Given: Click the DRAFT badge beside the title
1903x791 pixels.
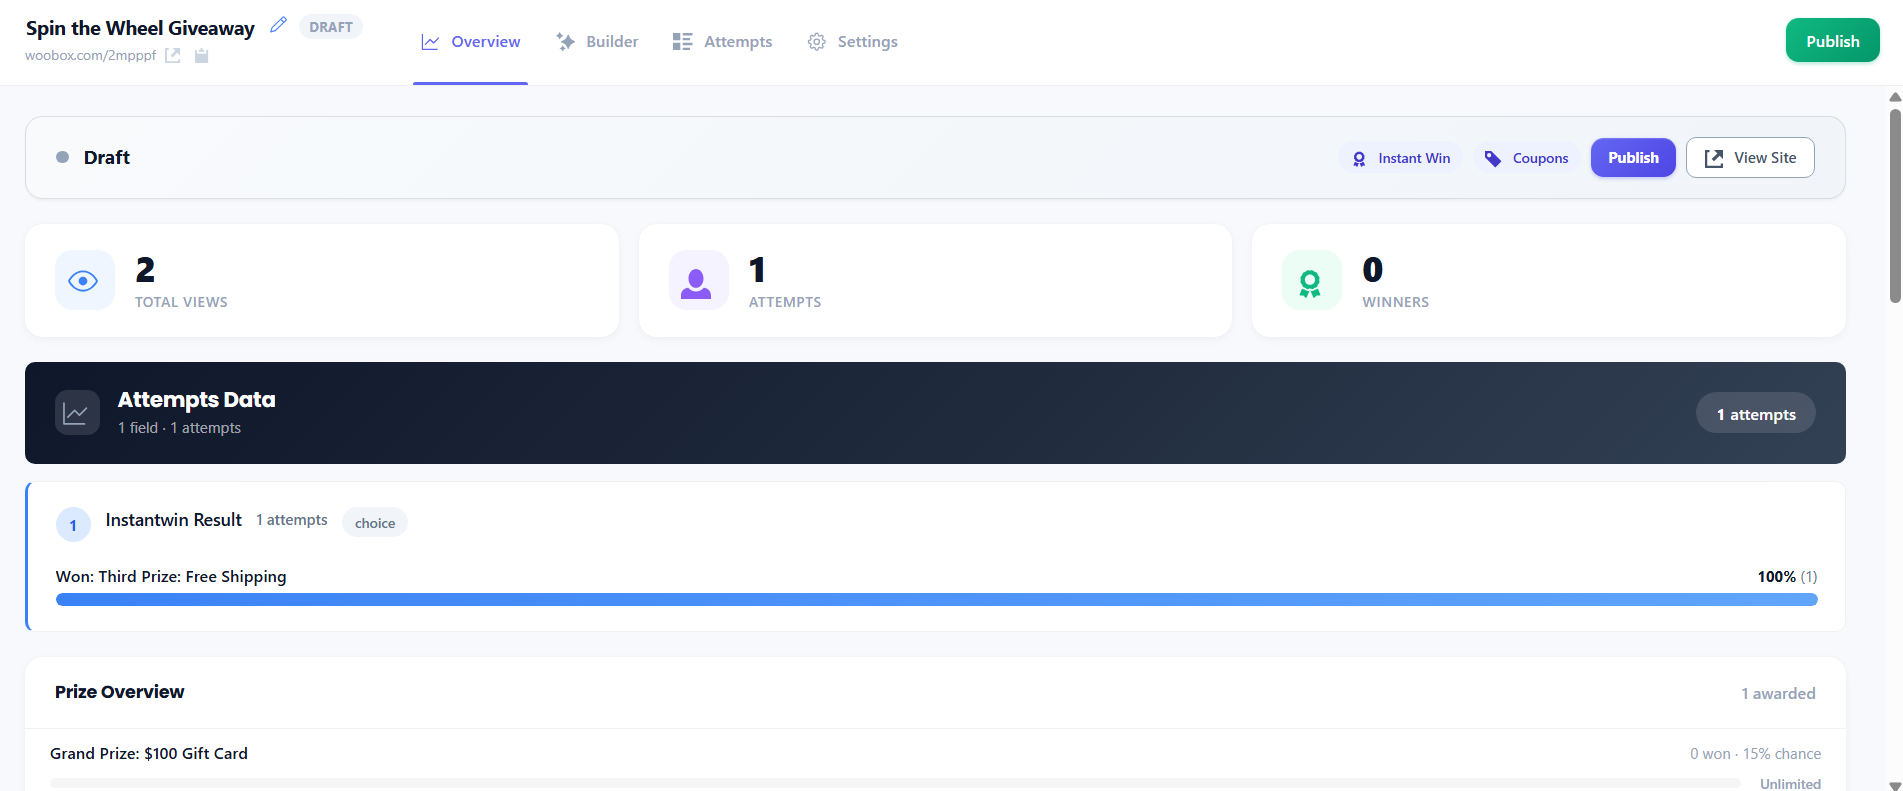Looking at the screenshot, I should pyautogui.click(x=331, y=27).
